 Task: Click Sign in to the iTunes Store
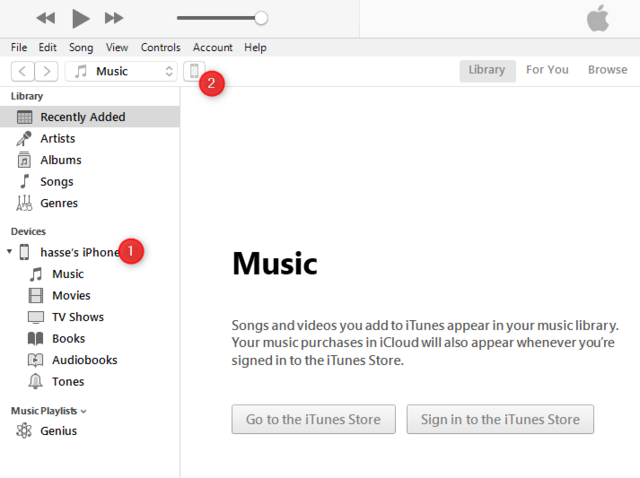tap(500, 419)
